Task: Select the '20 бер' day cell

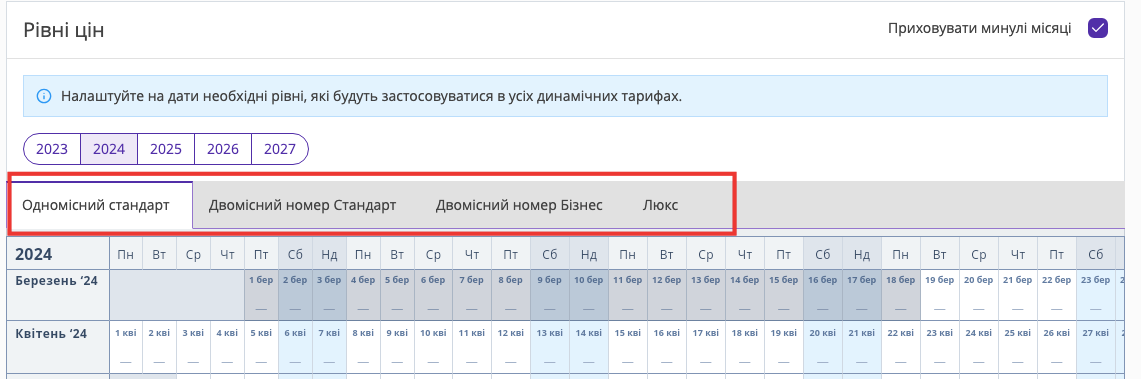Action: click(979, 295)
